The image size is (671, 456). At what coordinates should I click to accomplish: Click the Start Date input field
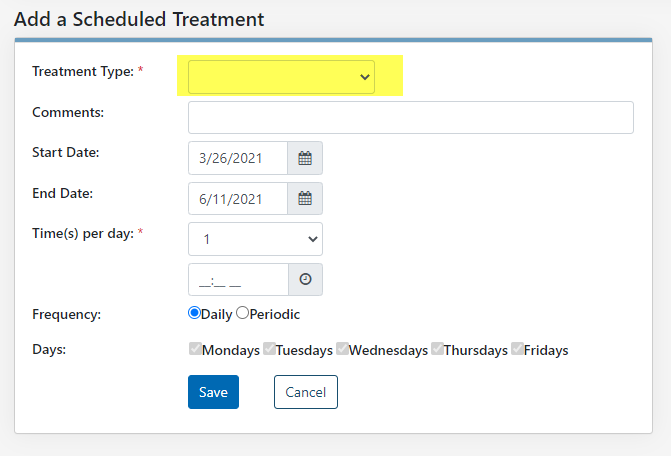coord(238,158)
